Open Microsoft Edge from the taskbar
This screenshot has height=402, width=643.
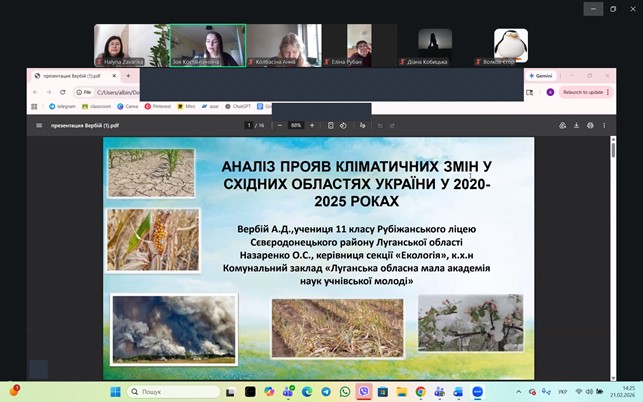pos(307,392)
